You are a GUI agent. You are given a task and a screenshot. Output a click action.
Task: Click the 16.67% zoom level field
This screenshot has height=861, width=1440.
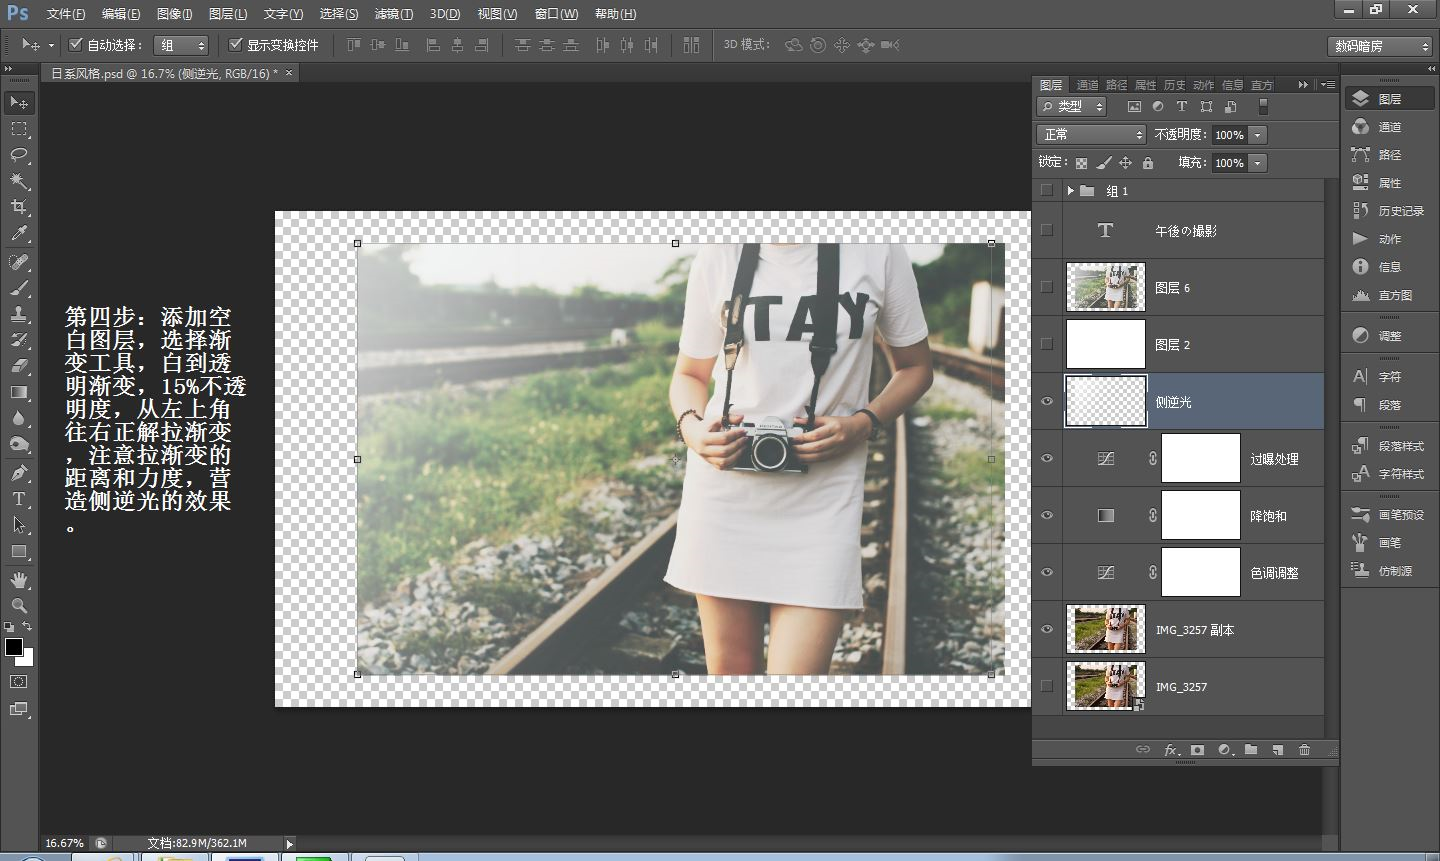(x=65, y=844)
